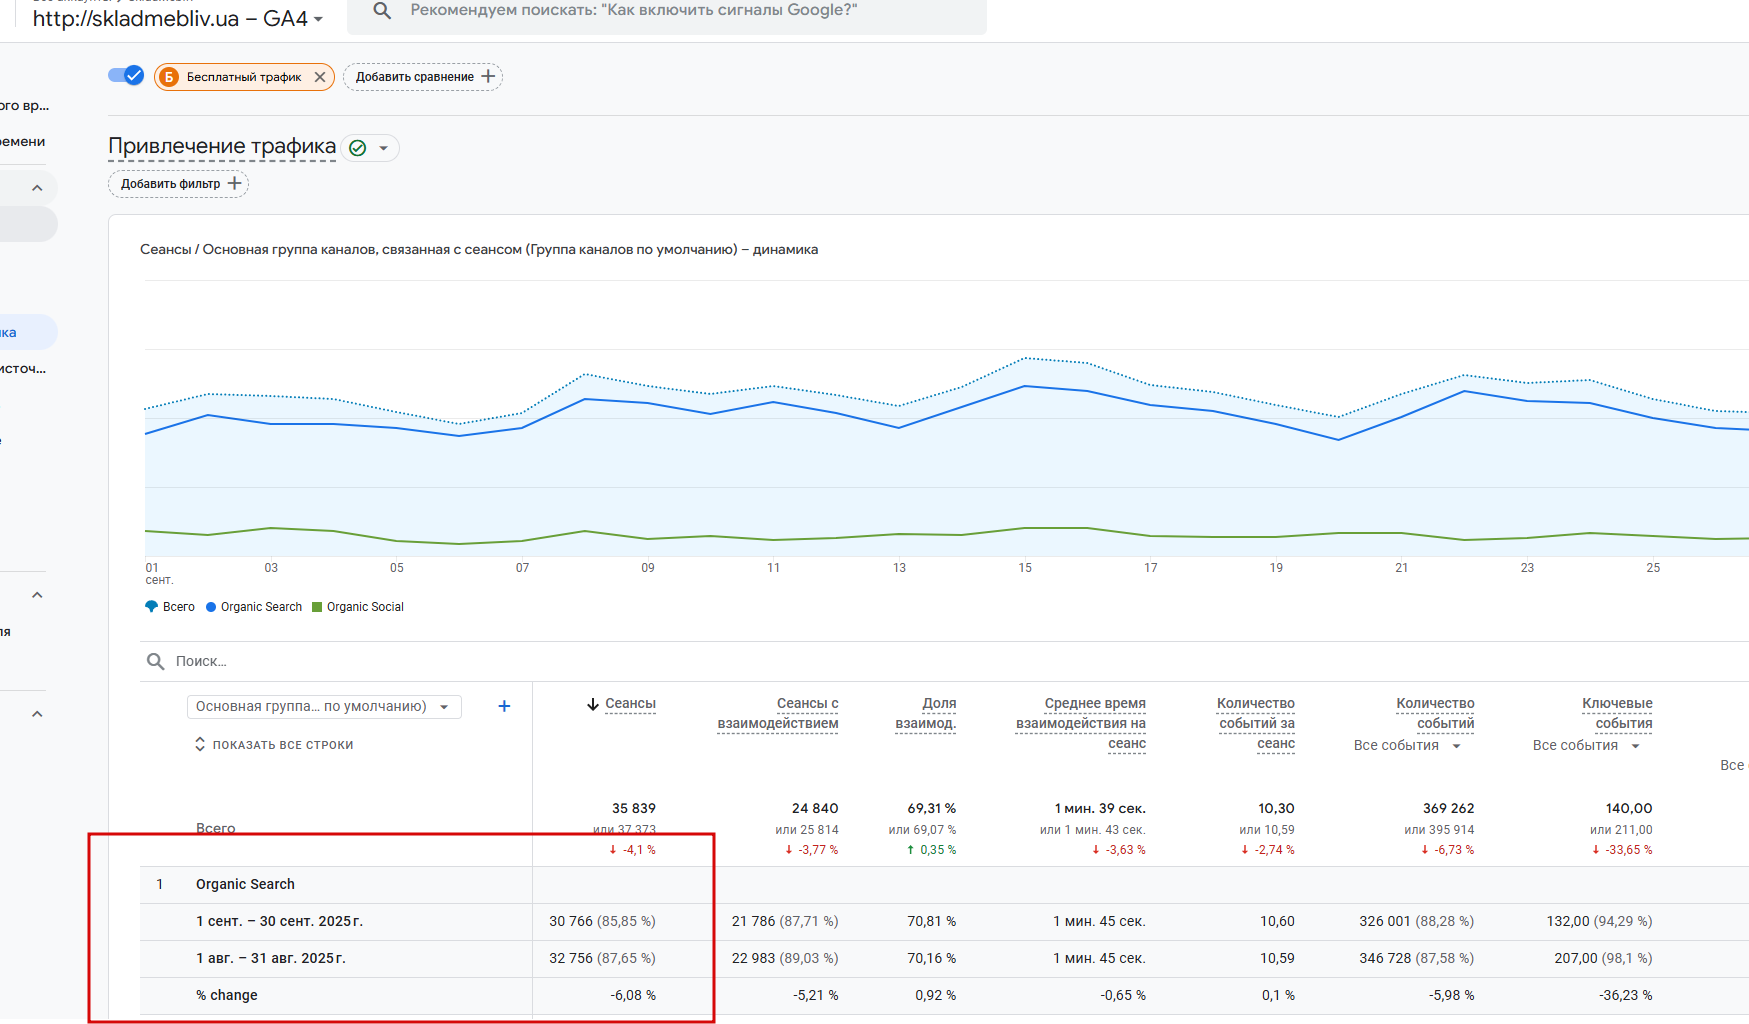Click ПОКАЗАТЬ ВСЕ СТРОКИ
1749x1024 pixels.
[274, 745]
